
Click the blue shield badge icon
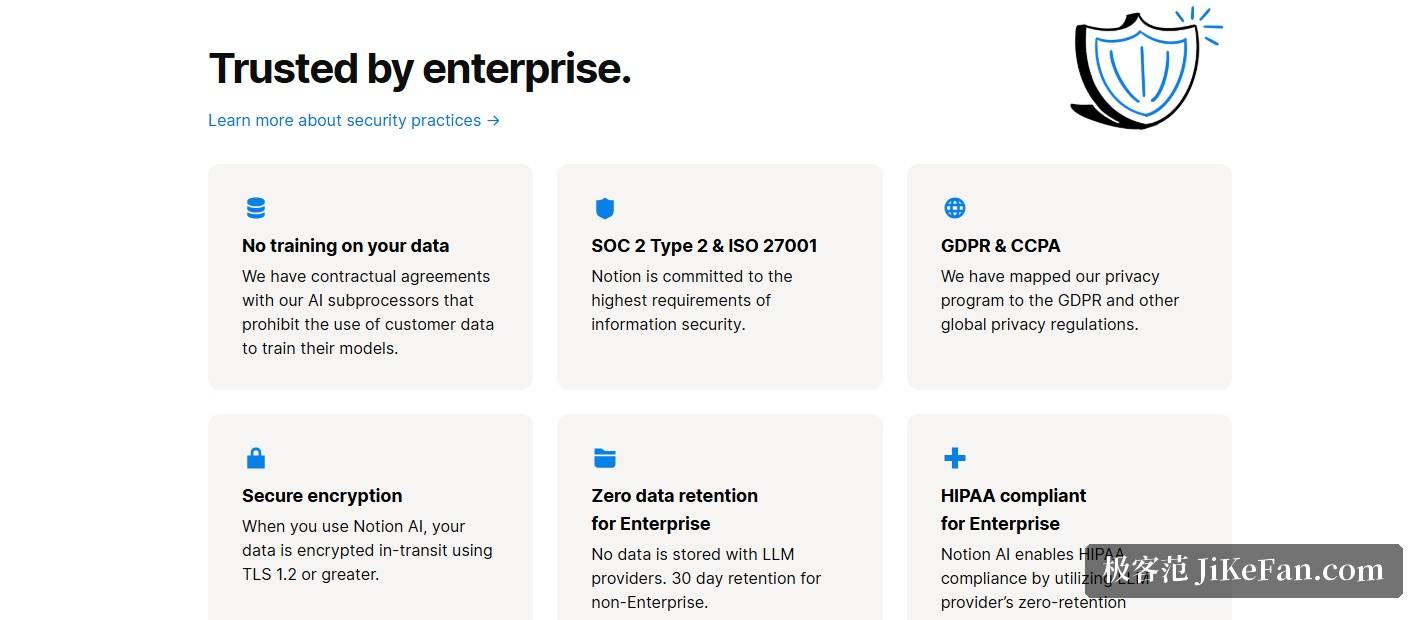(605, 208)
